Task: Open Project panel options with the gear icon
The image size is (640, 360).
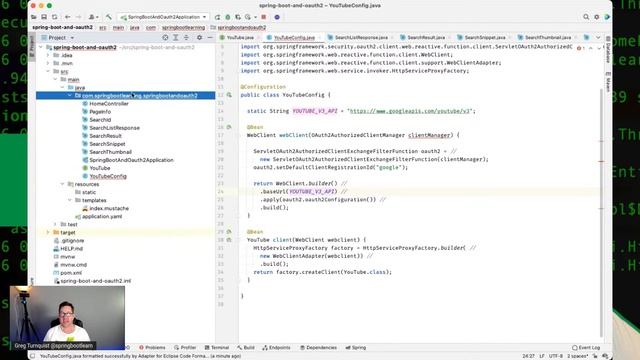Action: pos(199,38)
